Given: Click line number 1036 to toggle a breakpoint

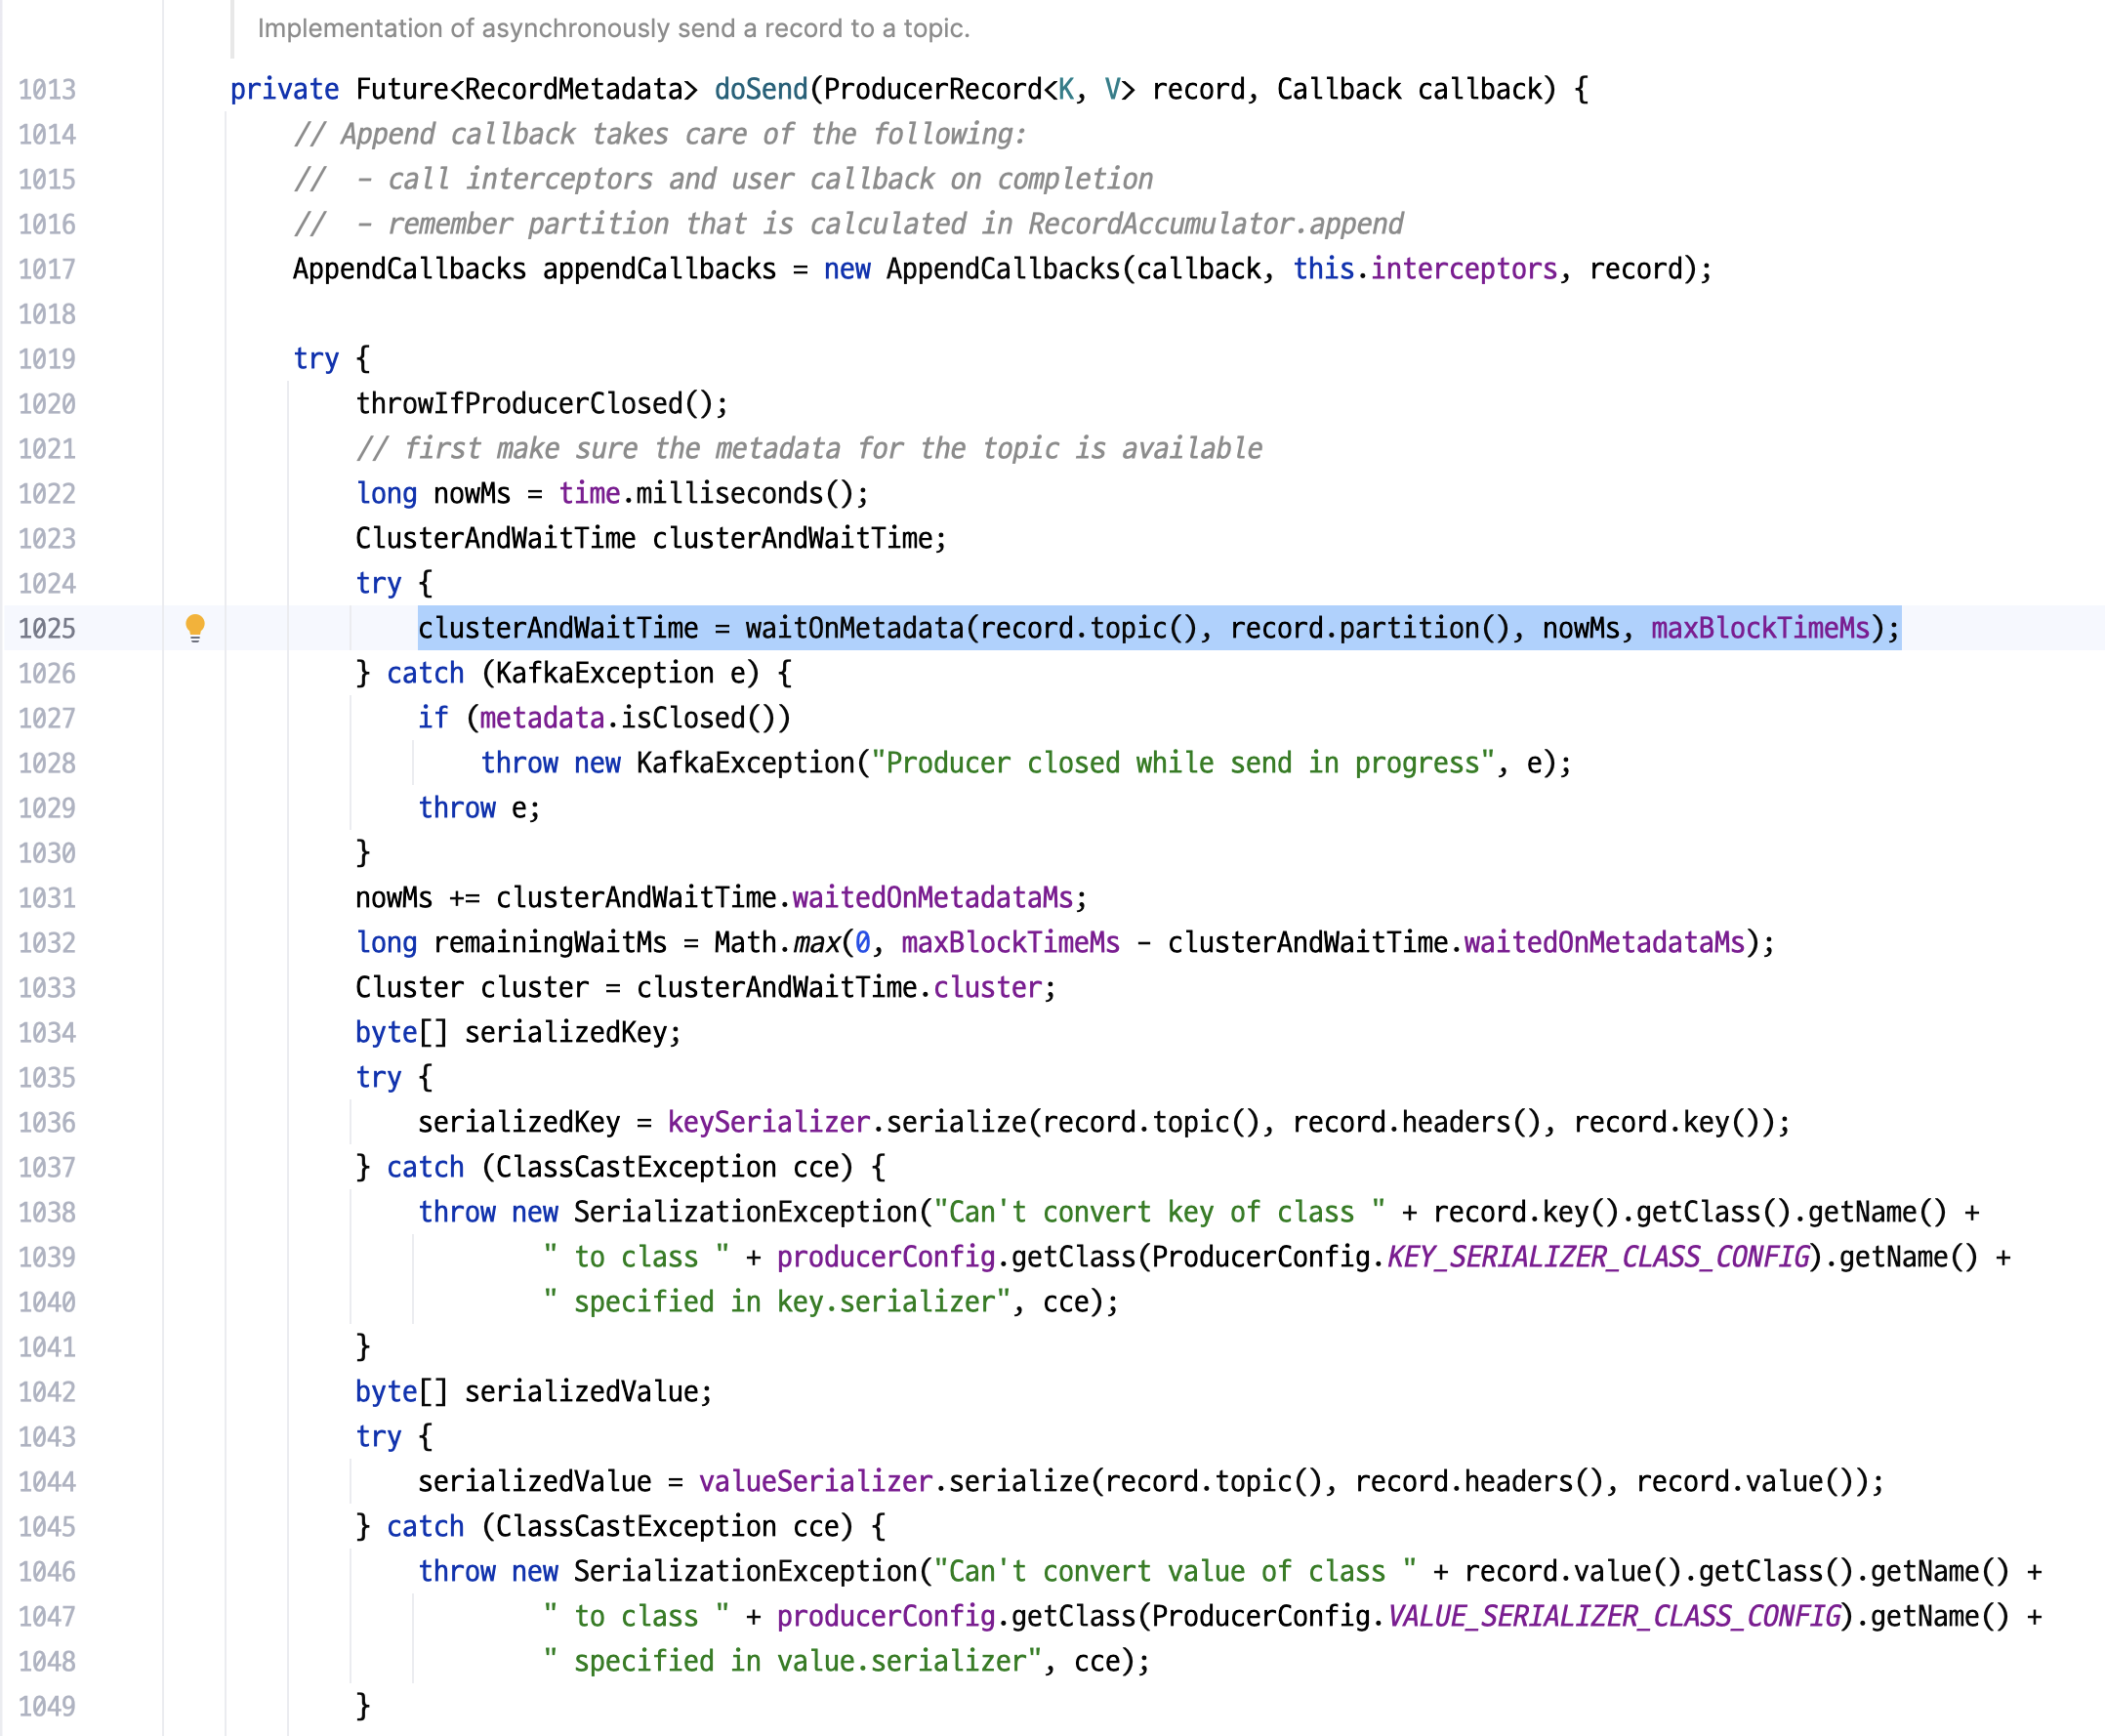Looking at the screenshot, I should pos(47,1122).
